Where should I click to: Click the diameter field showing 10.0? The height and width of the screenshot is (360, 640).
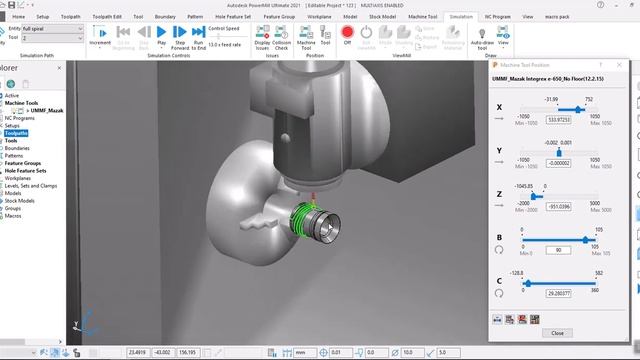(x=412, y=353)
